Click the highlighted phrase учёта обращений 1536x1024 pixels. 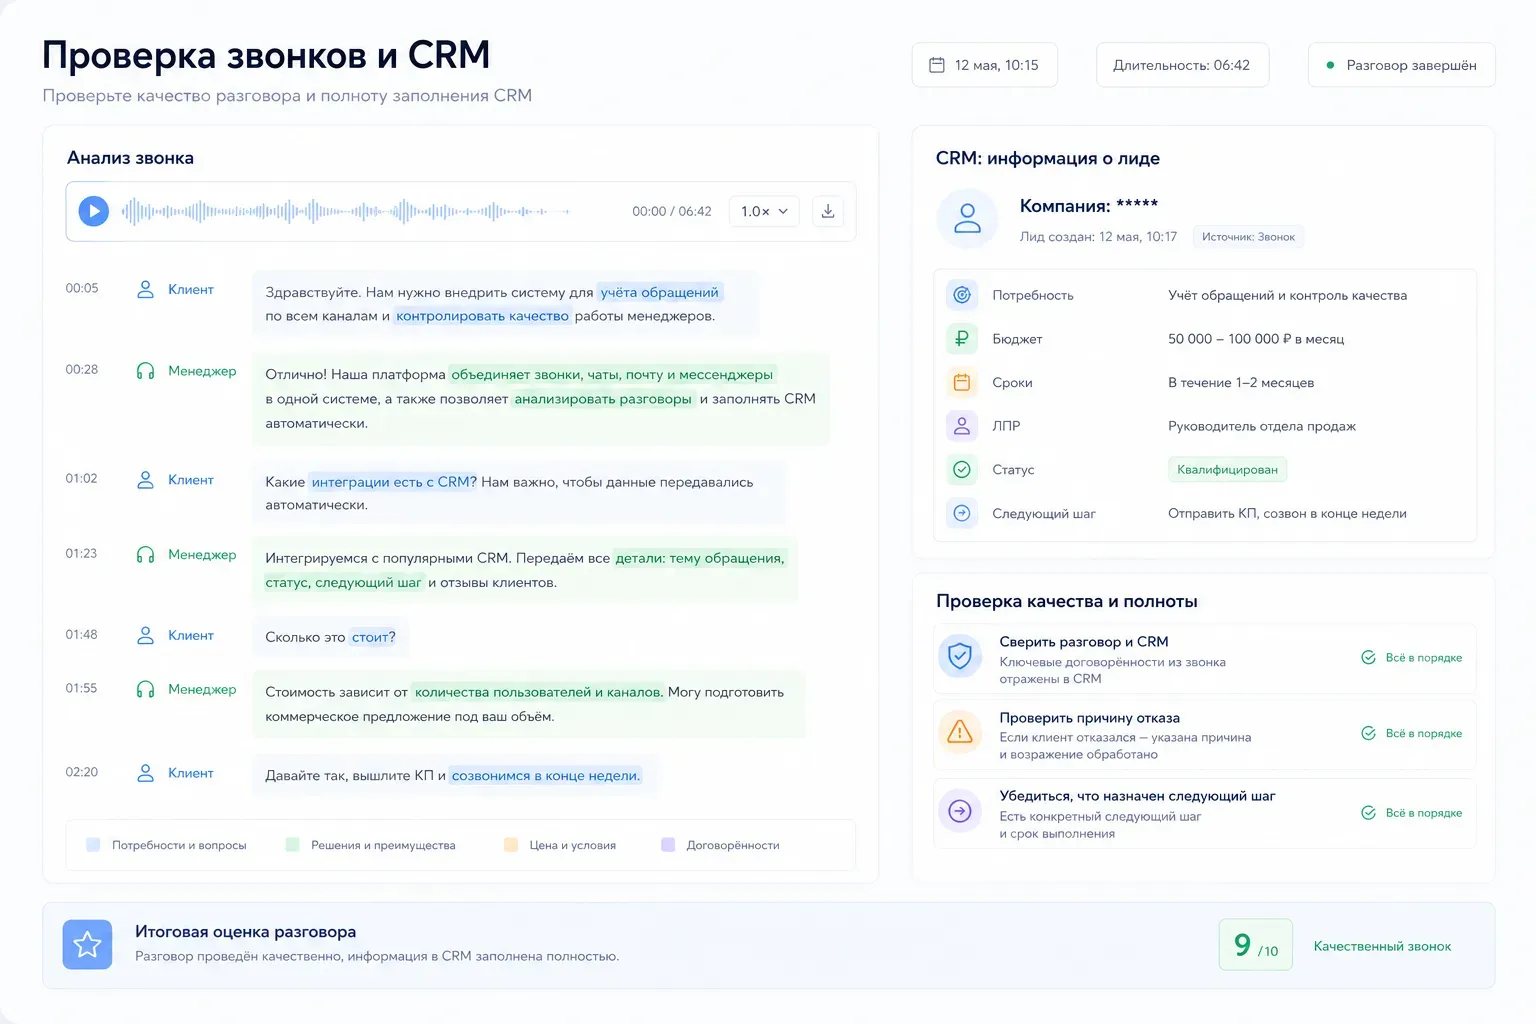click(x=660, y=292)
